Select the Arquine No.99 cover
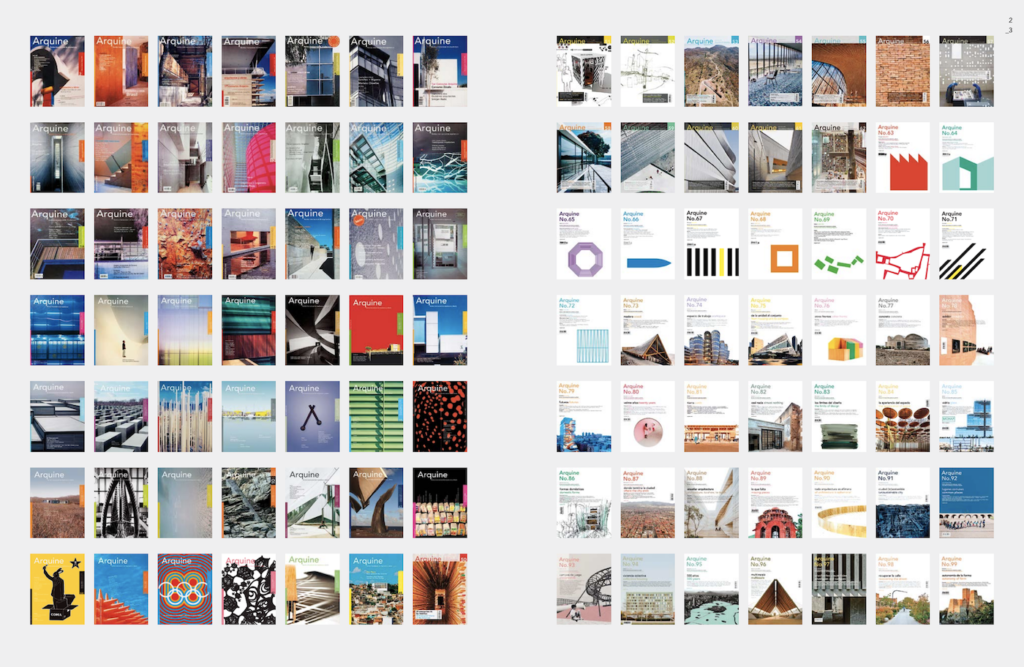The image size is (1024, 667). pos(967,589)
